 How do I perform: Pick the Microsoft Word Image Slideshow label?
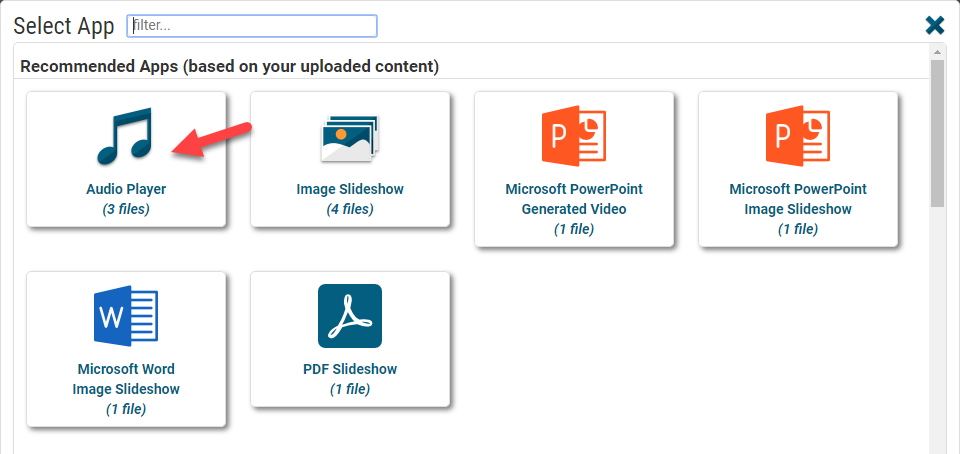(x=126, y=379)
